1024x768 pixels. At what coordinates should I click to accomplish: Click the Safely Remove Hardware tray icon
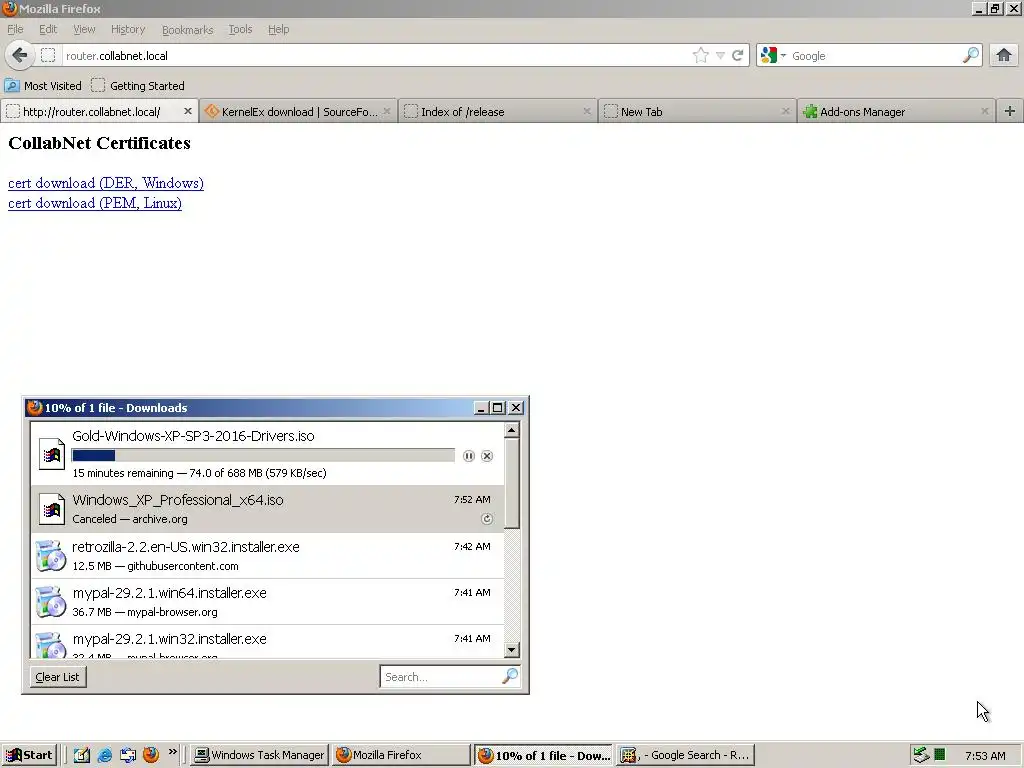point(921,755)
